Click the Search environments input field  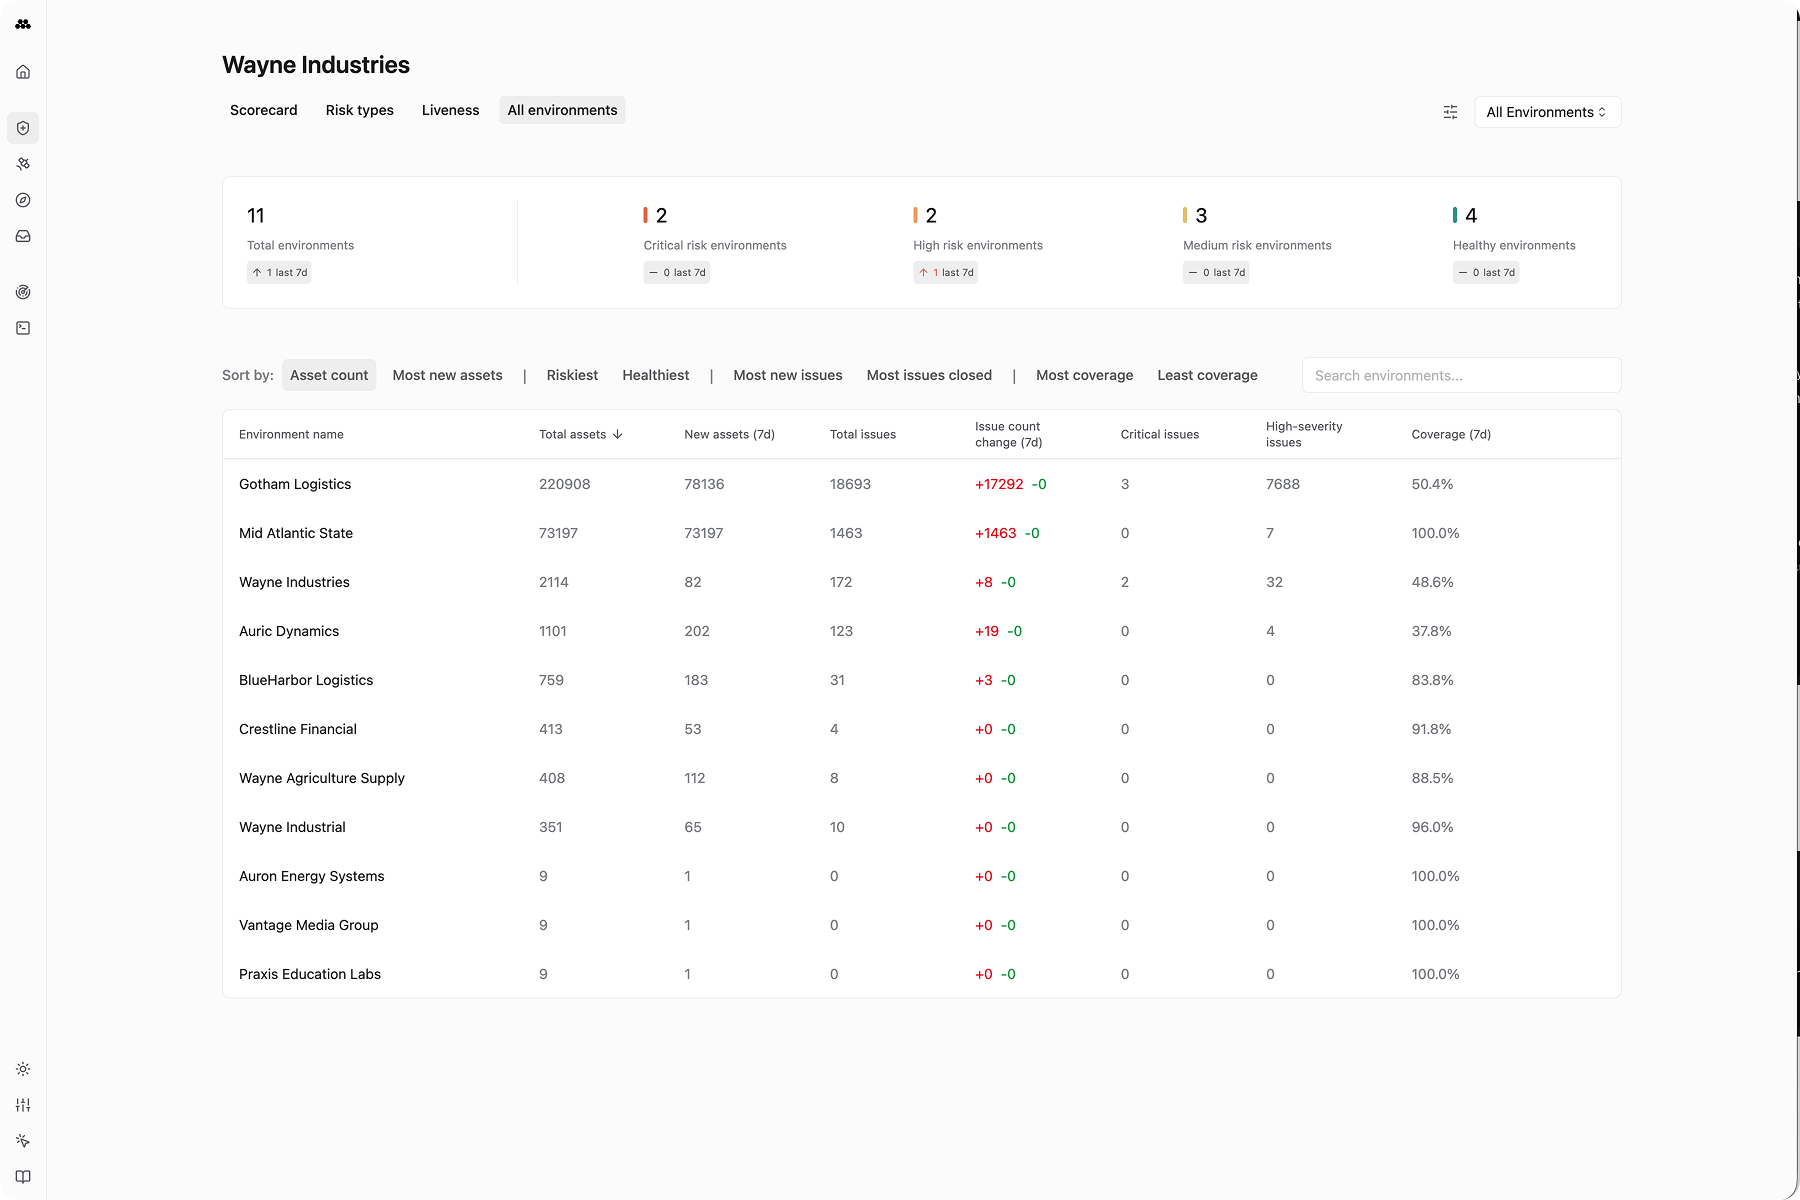(1460, 375)
